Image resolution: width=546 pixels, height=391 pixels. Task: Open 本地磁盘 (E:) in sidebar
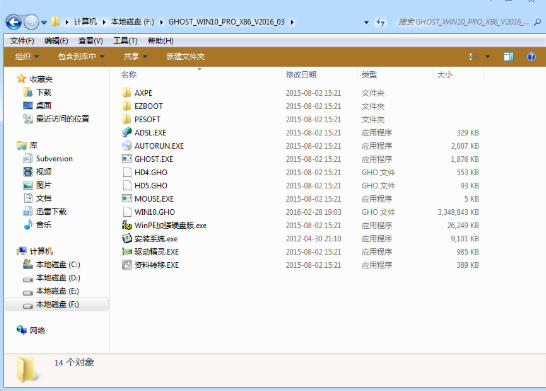tap(52, 291)
